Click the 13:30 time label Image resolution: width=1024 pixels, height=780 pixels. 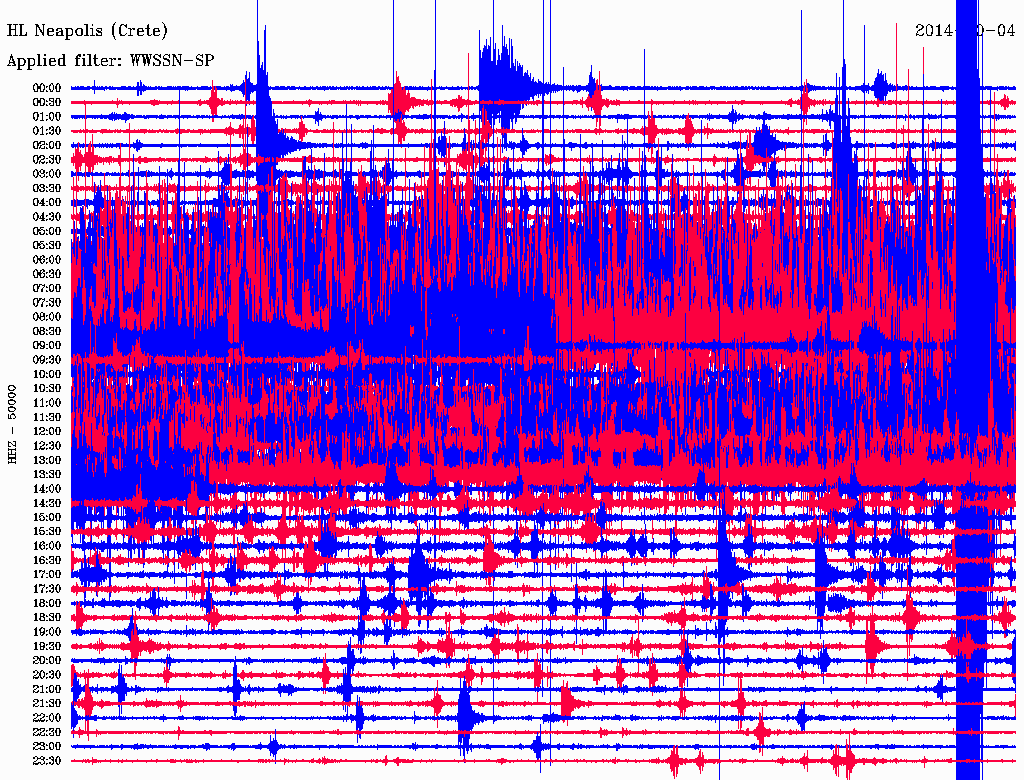[47, 475]
